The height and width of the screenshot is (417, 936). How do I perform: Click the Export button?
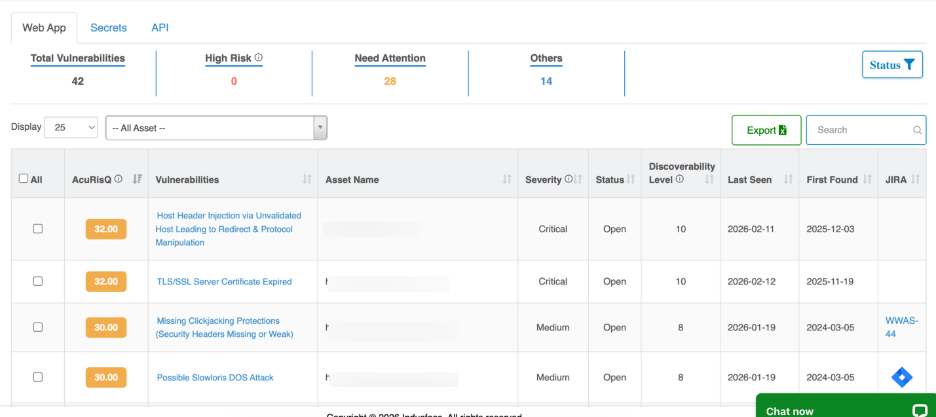766,130
